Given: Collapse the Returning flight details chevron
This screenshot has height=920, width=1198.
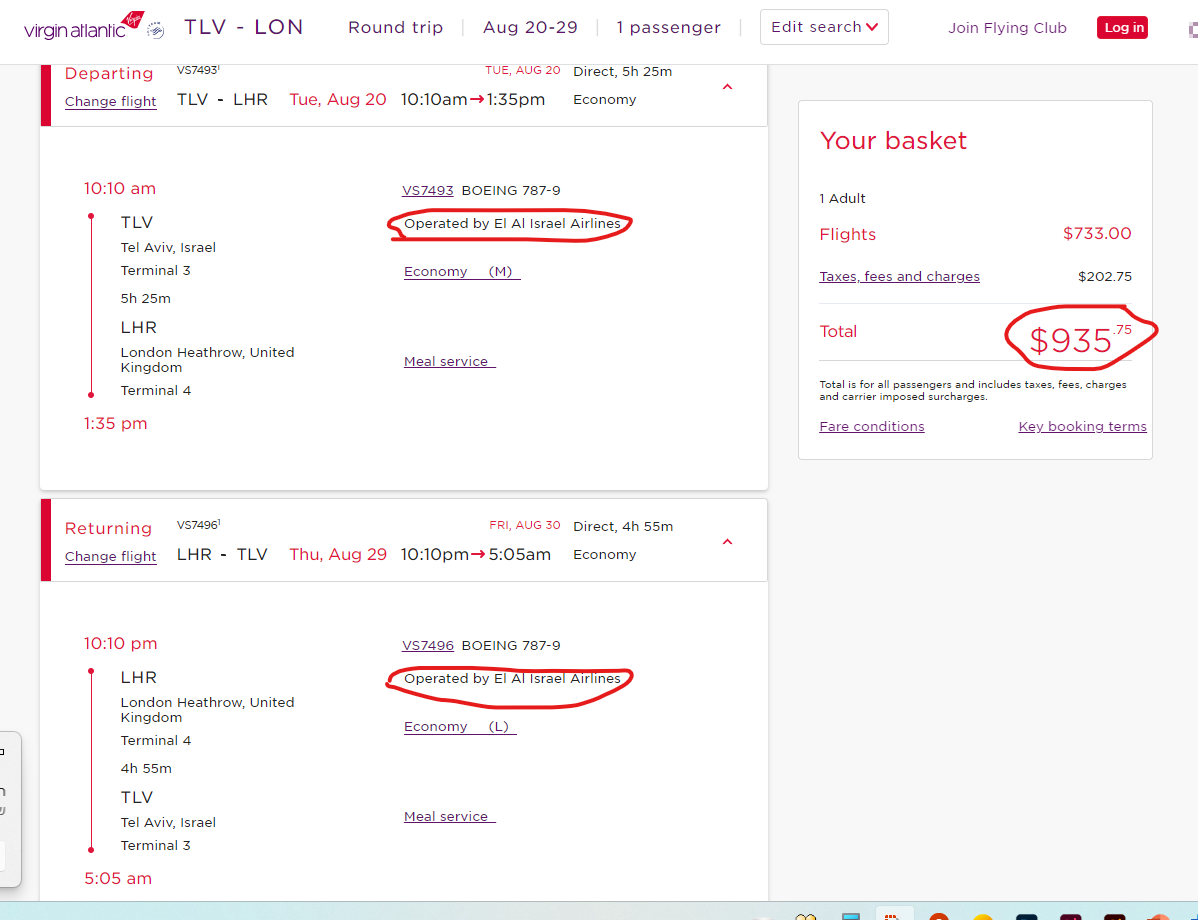Looking at the screenshot, I should coord(727,541).
